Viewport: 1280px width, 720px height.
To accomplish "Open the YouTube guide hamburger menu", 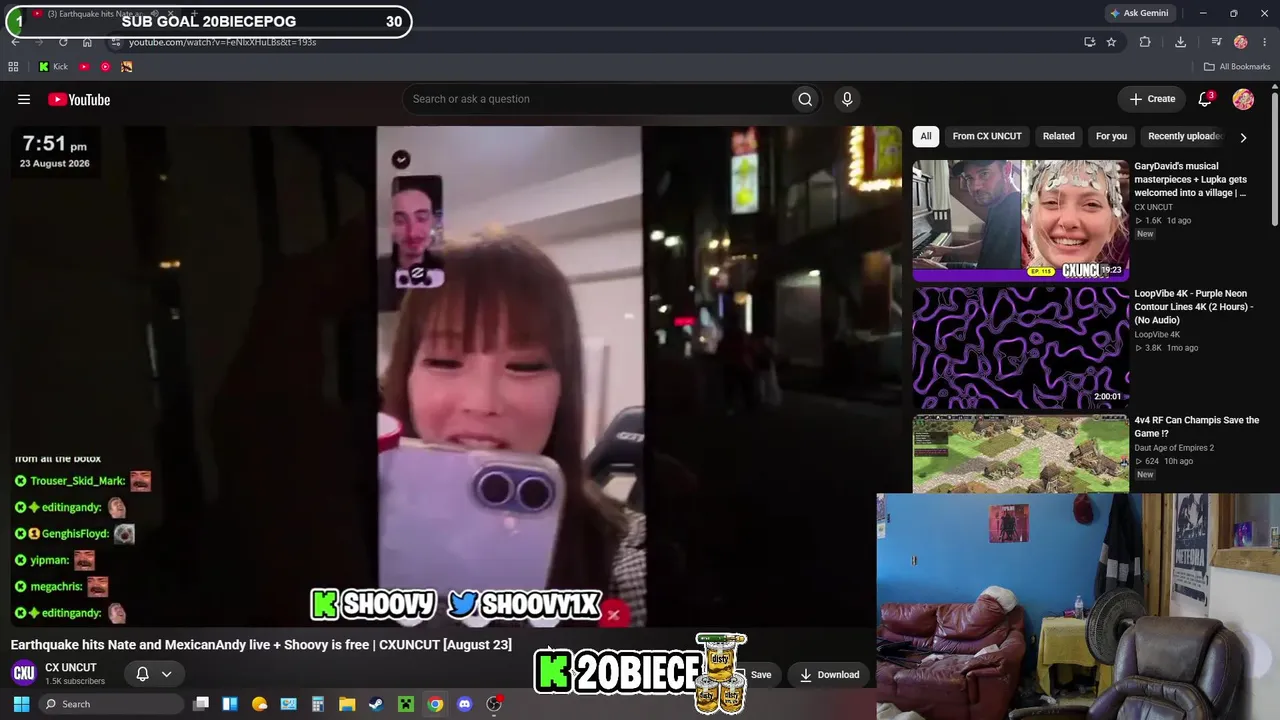I will (24, 99).
